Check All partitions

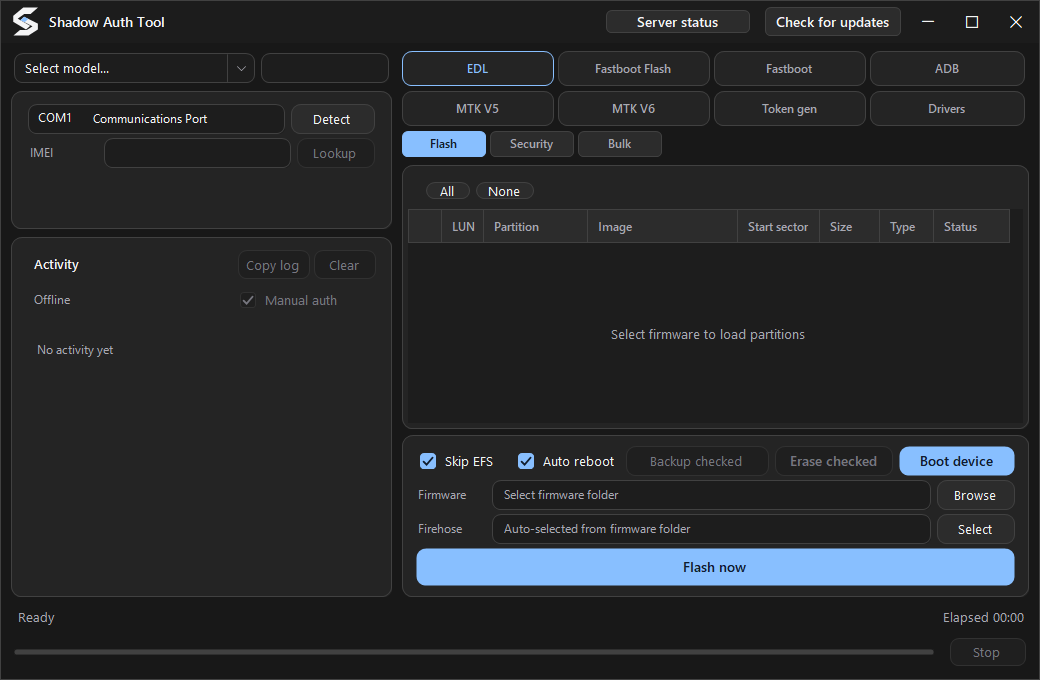pos(448,191)
